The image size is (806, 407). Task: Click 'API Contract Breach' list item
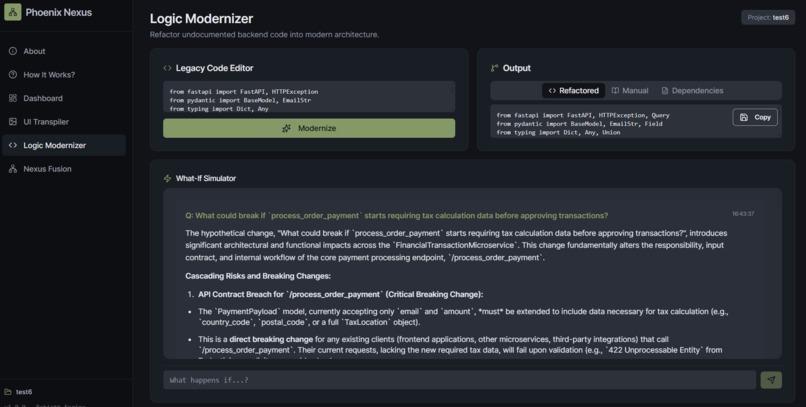[340, 294]
